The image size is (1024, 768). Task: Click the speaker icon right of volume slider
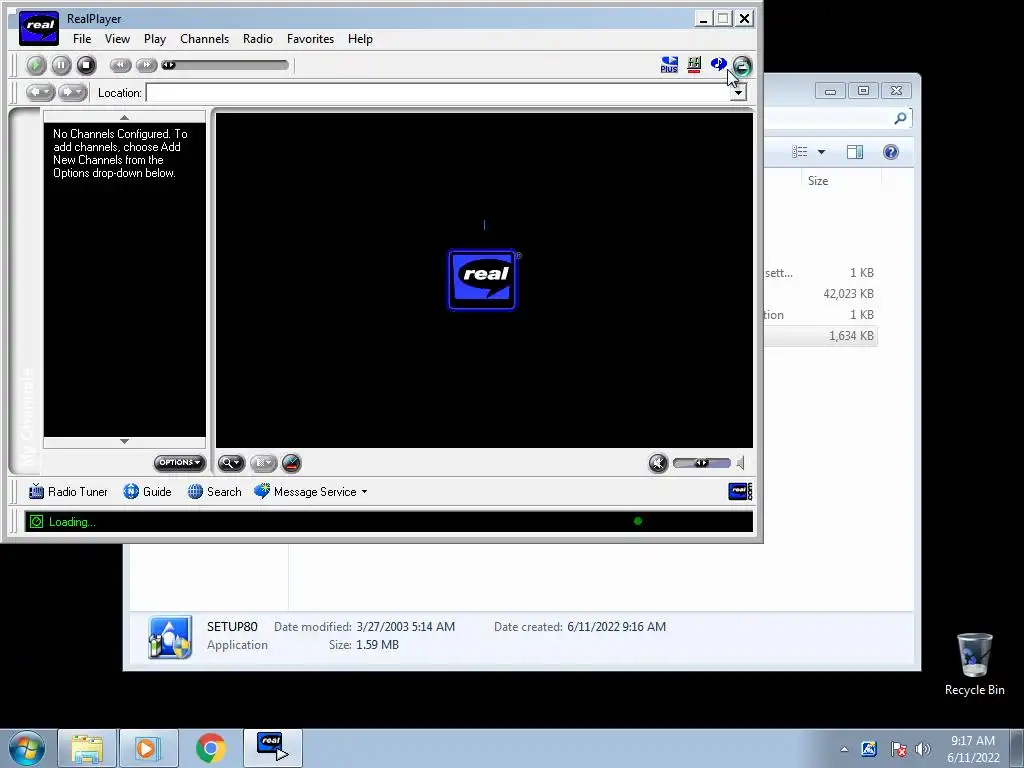[x=741, y=463]
